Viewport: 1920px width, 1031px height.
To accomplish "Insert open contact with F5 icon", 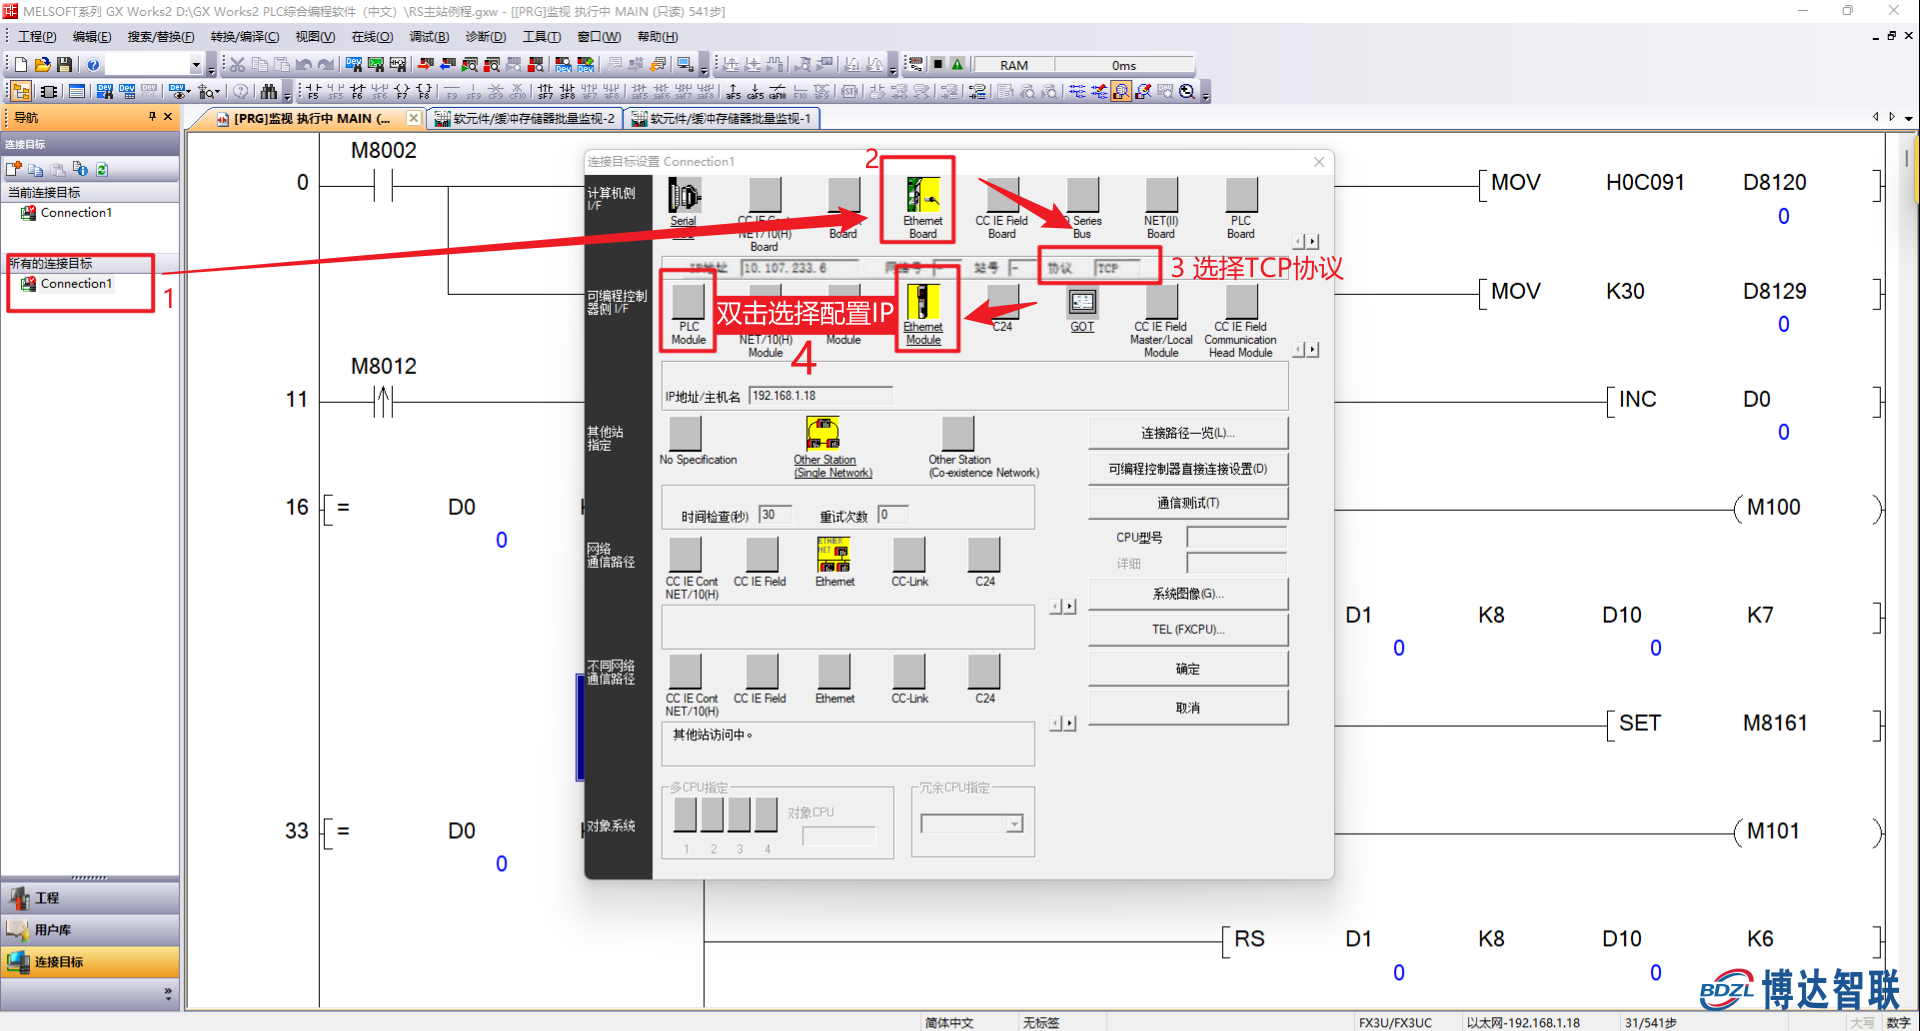I will (x=313, y=91).
